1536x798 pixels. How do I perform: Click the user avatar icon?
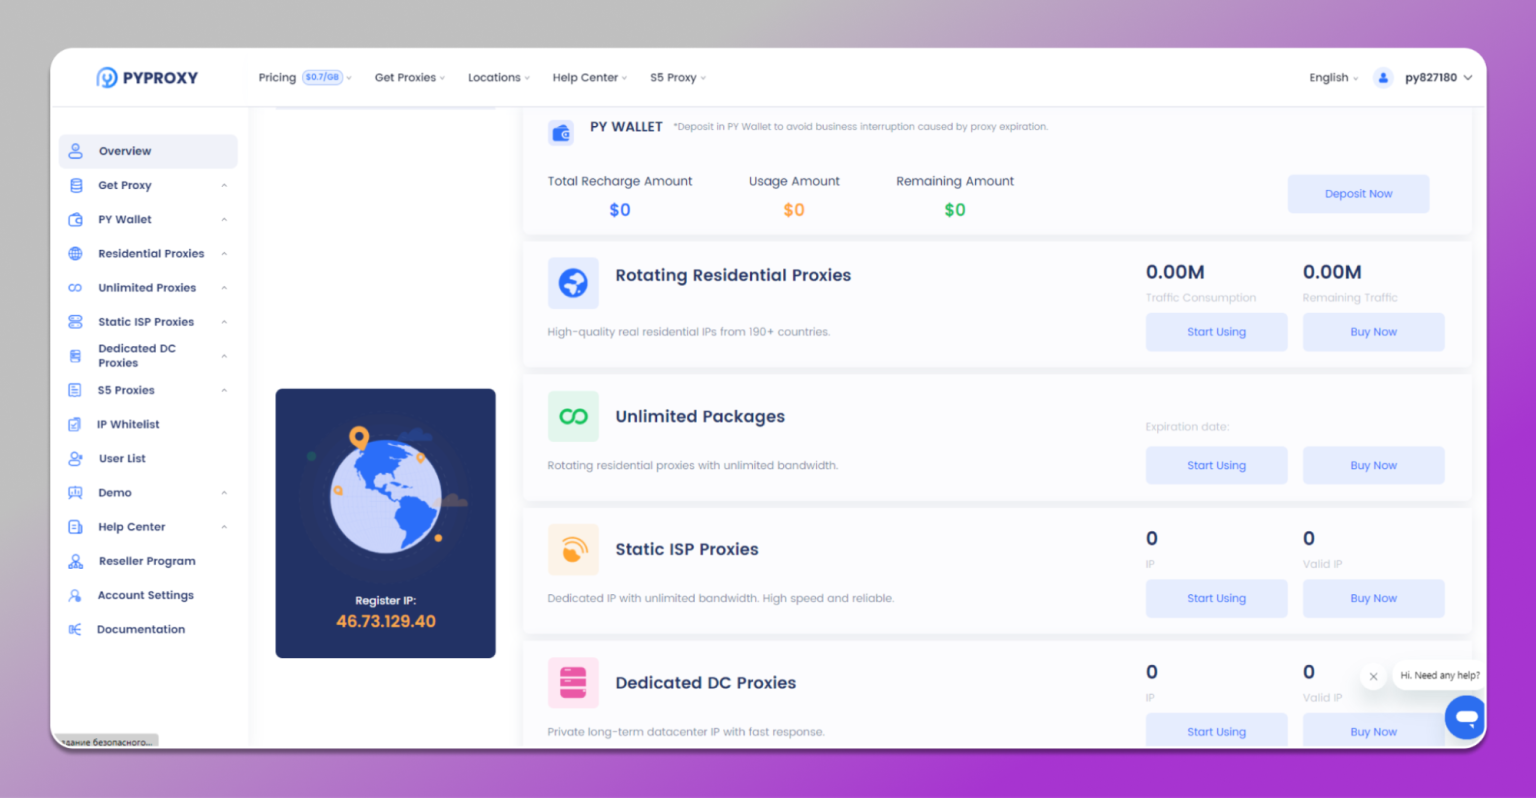pos(1383,77)
